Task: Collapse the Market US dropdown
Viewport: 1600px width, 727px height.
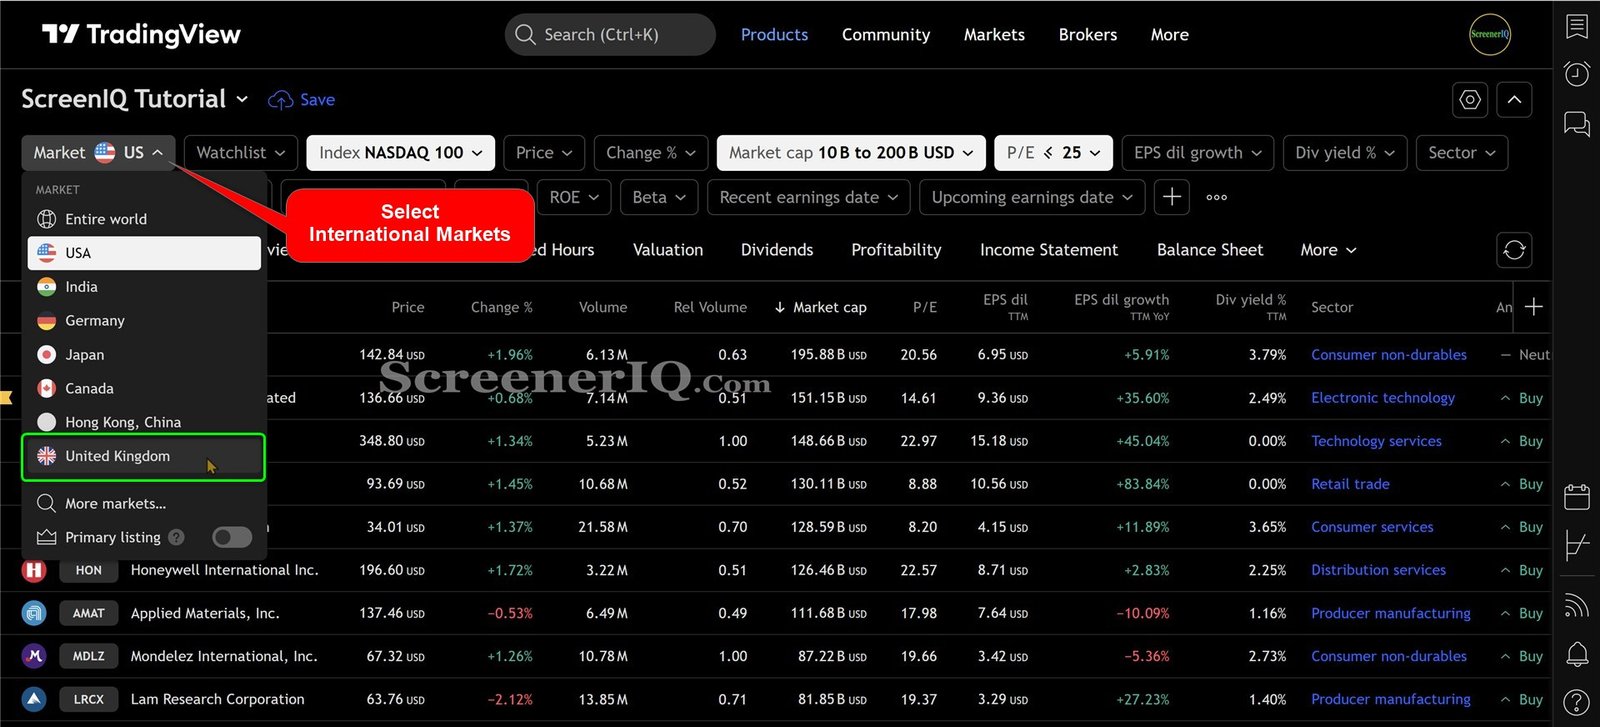Action: pos(98,153)
